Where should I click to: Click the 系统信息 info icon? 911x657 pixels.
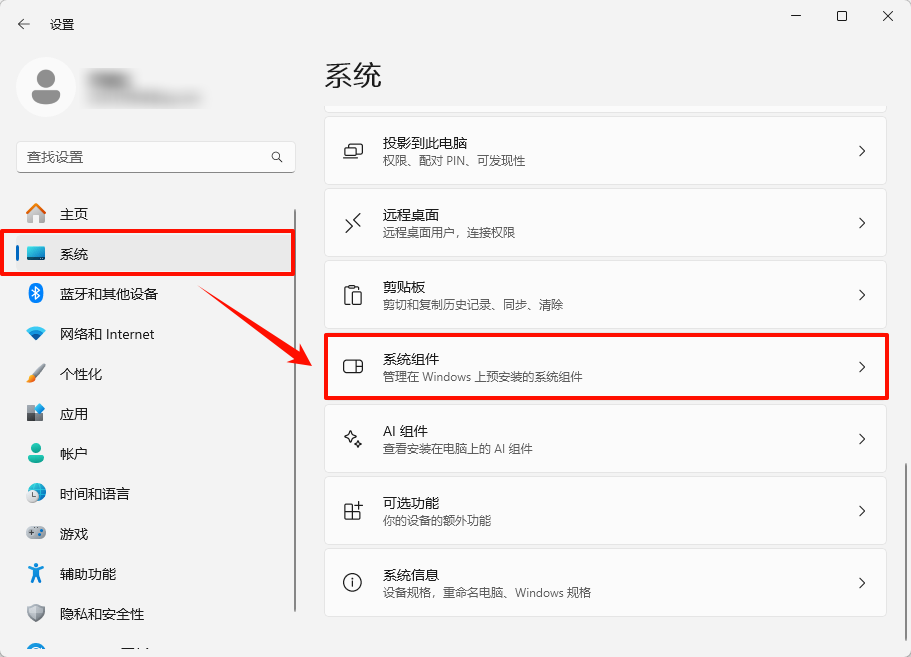pos(352,582)
